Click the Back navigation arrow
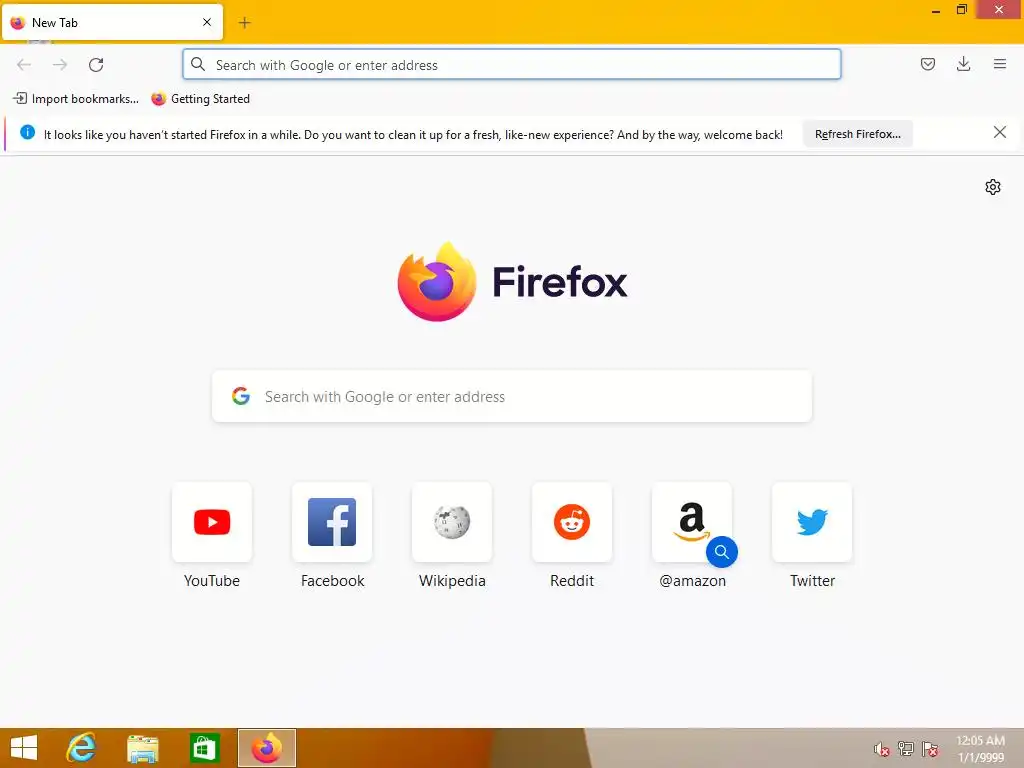Screen dimensions: 1024x768 click(x=24, y=64)
